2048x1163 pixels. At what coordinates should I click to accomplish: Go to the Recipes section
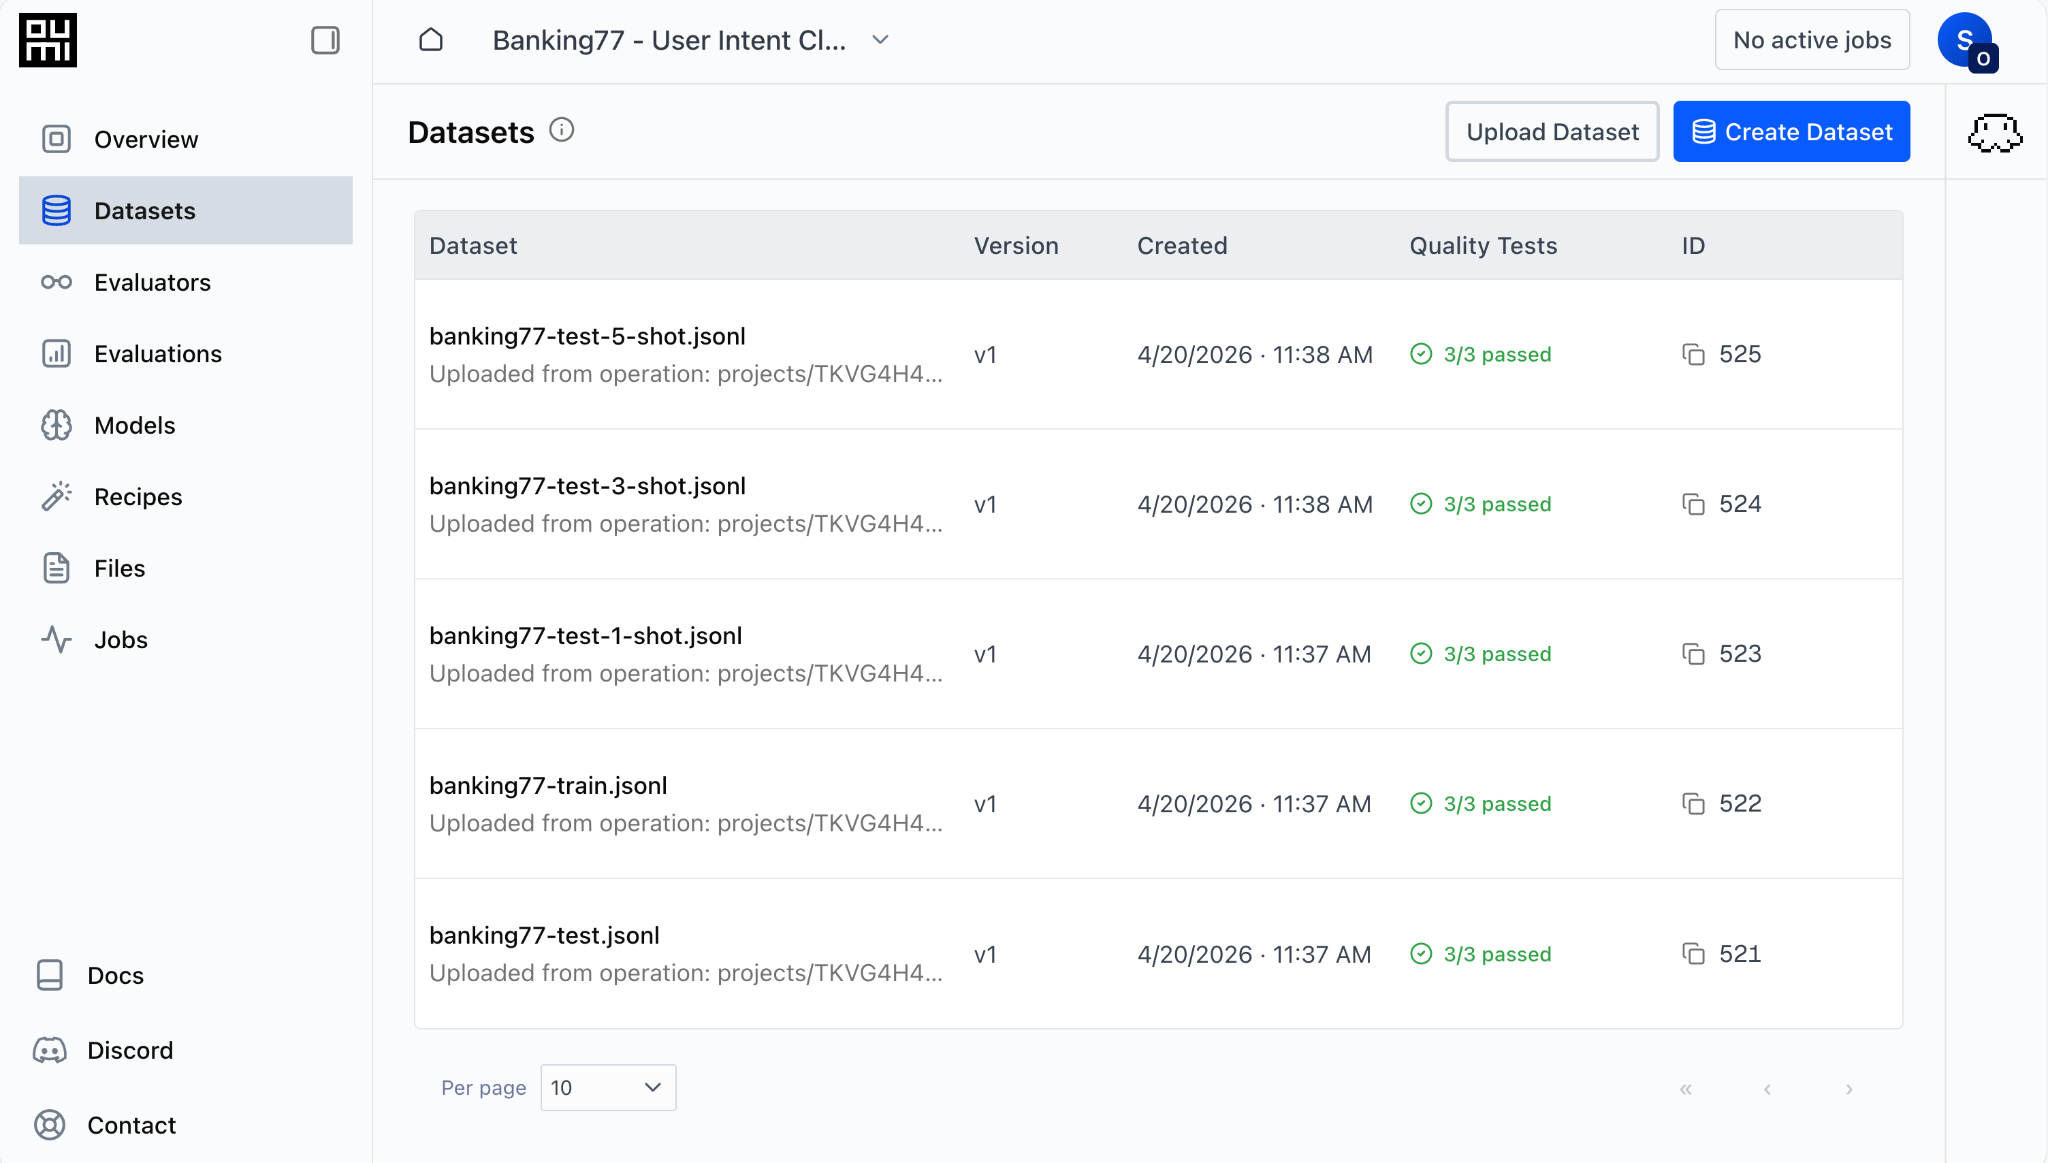[x=138, y=497]
